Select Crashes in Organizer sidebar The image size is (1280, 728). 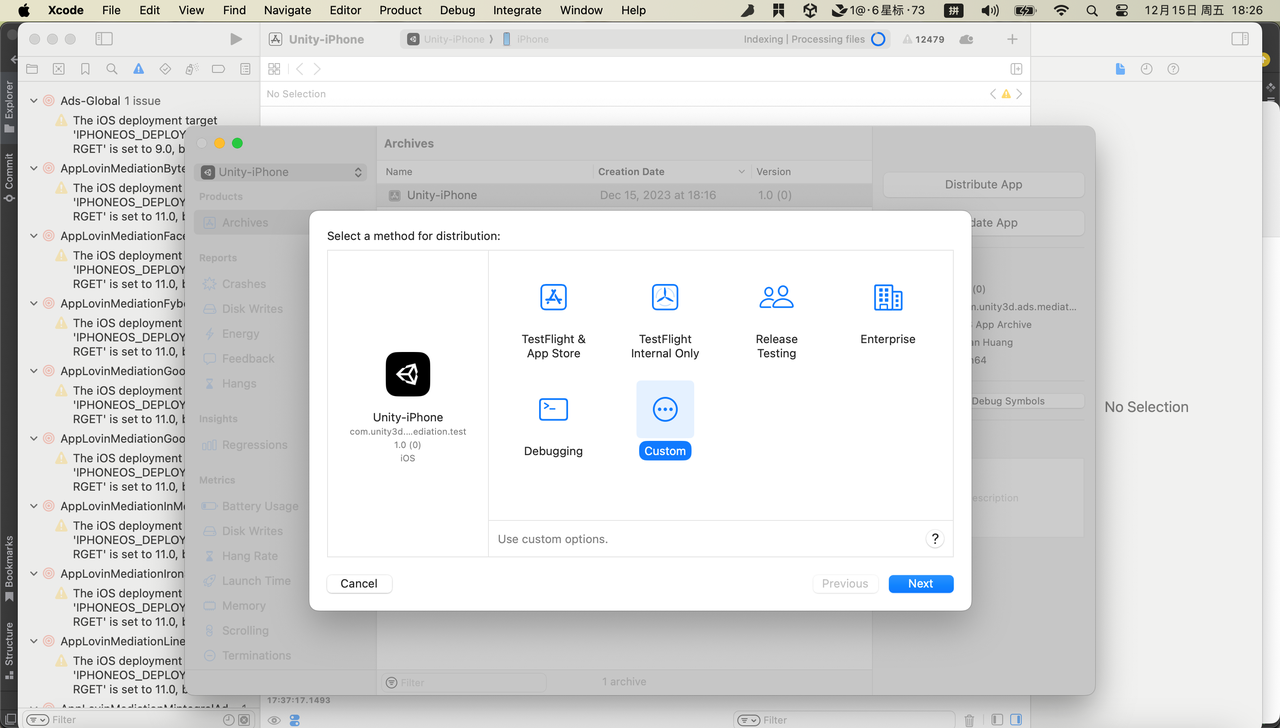244,284
